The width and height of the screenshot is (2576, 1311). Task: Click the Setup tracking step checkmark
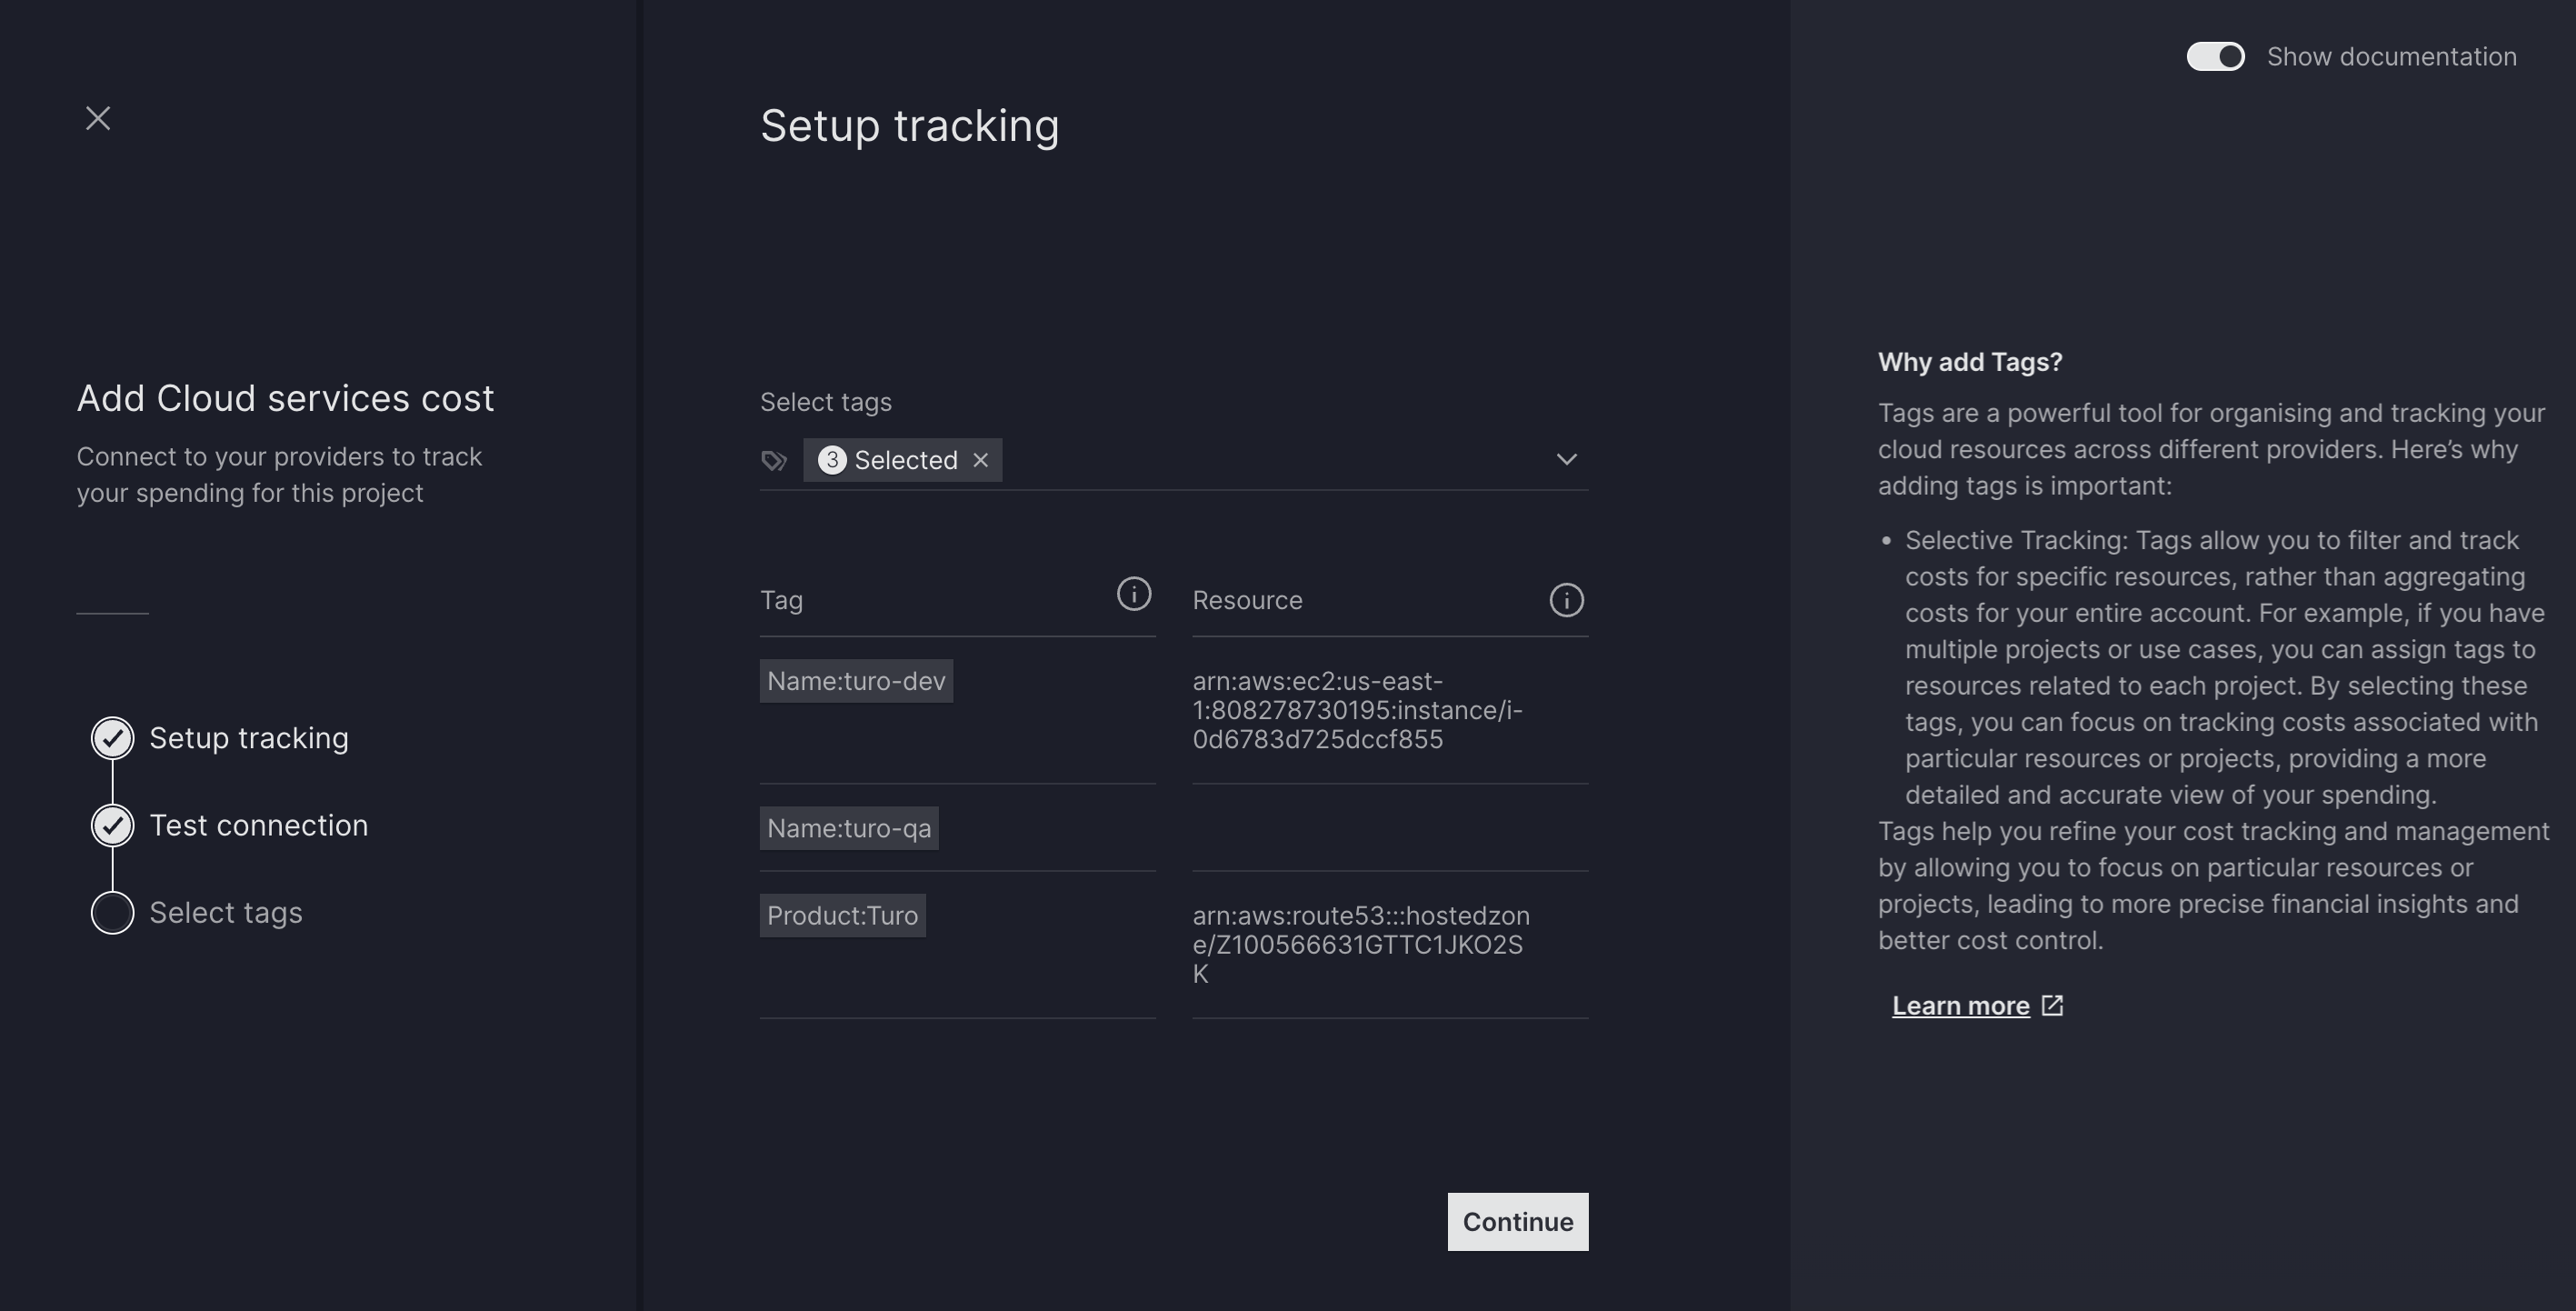point(113,738)
